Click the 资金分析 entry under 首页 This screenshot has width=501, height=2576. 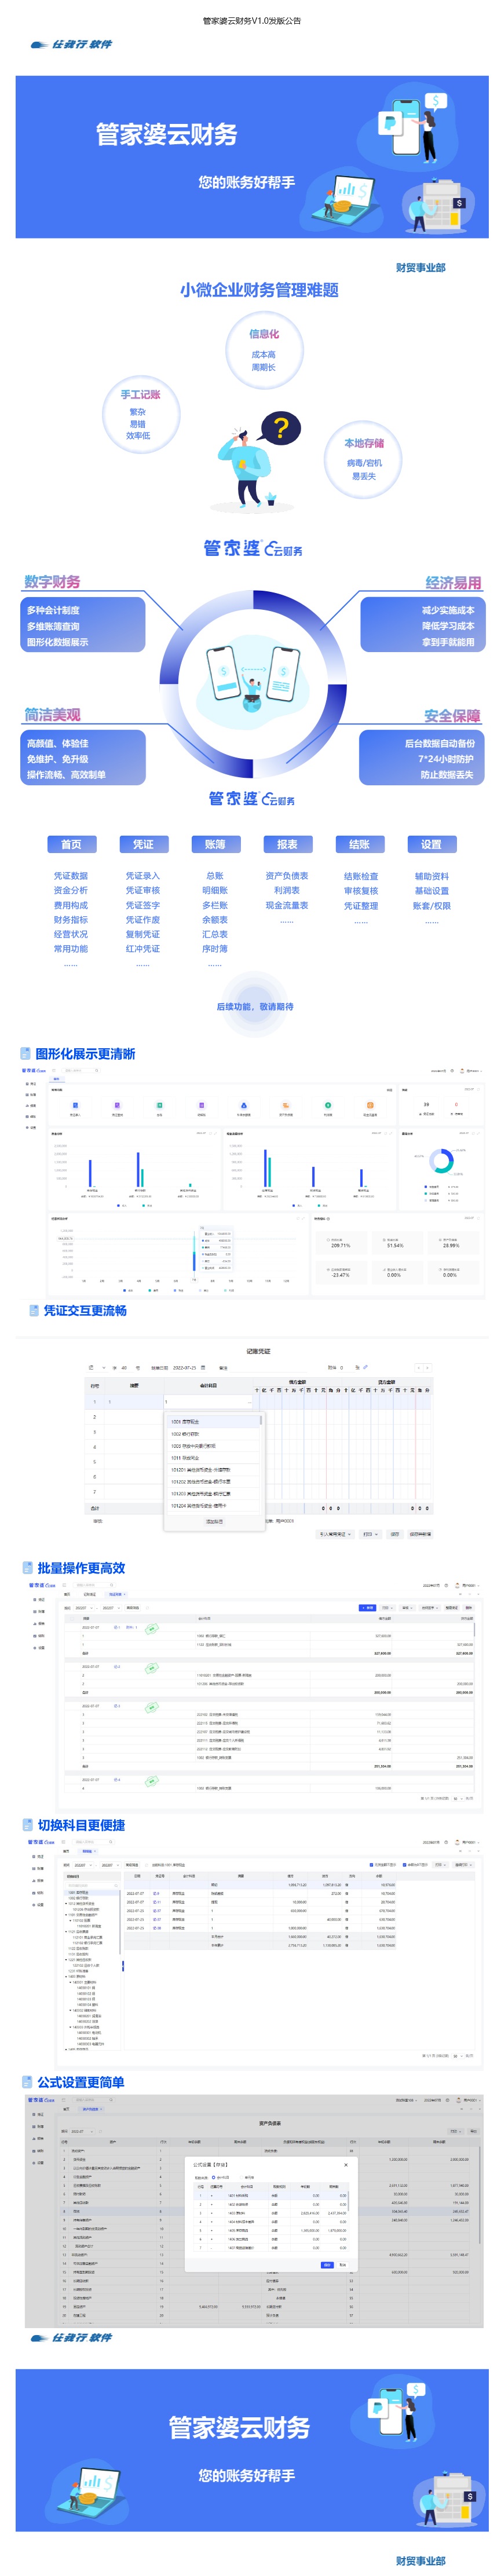tap(71, 890)
